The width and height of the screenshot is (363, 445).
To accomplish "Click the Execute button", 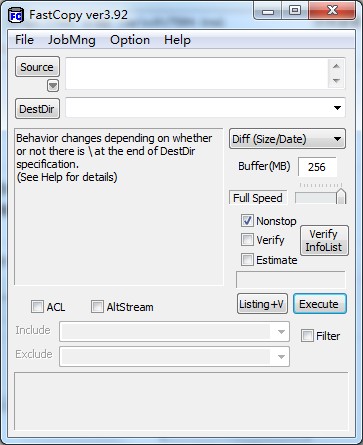I will 320,304.
